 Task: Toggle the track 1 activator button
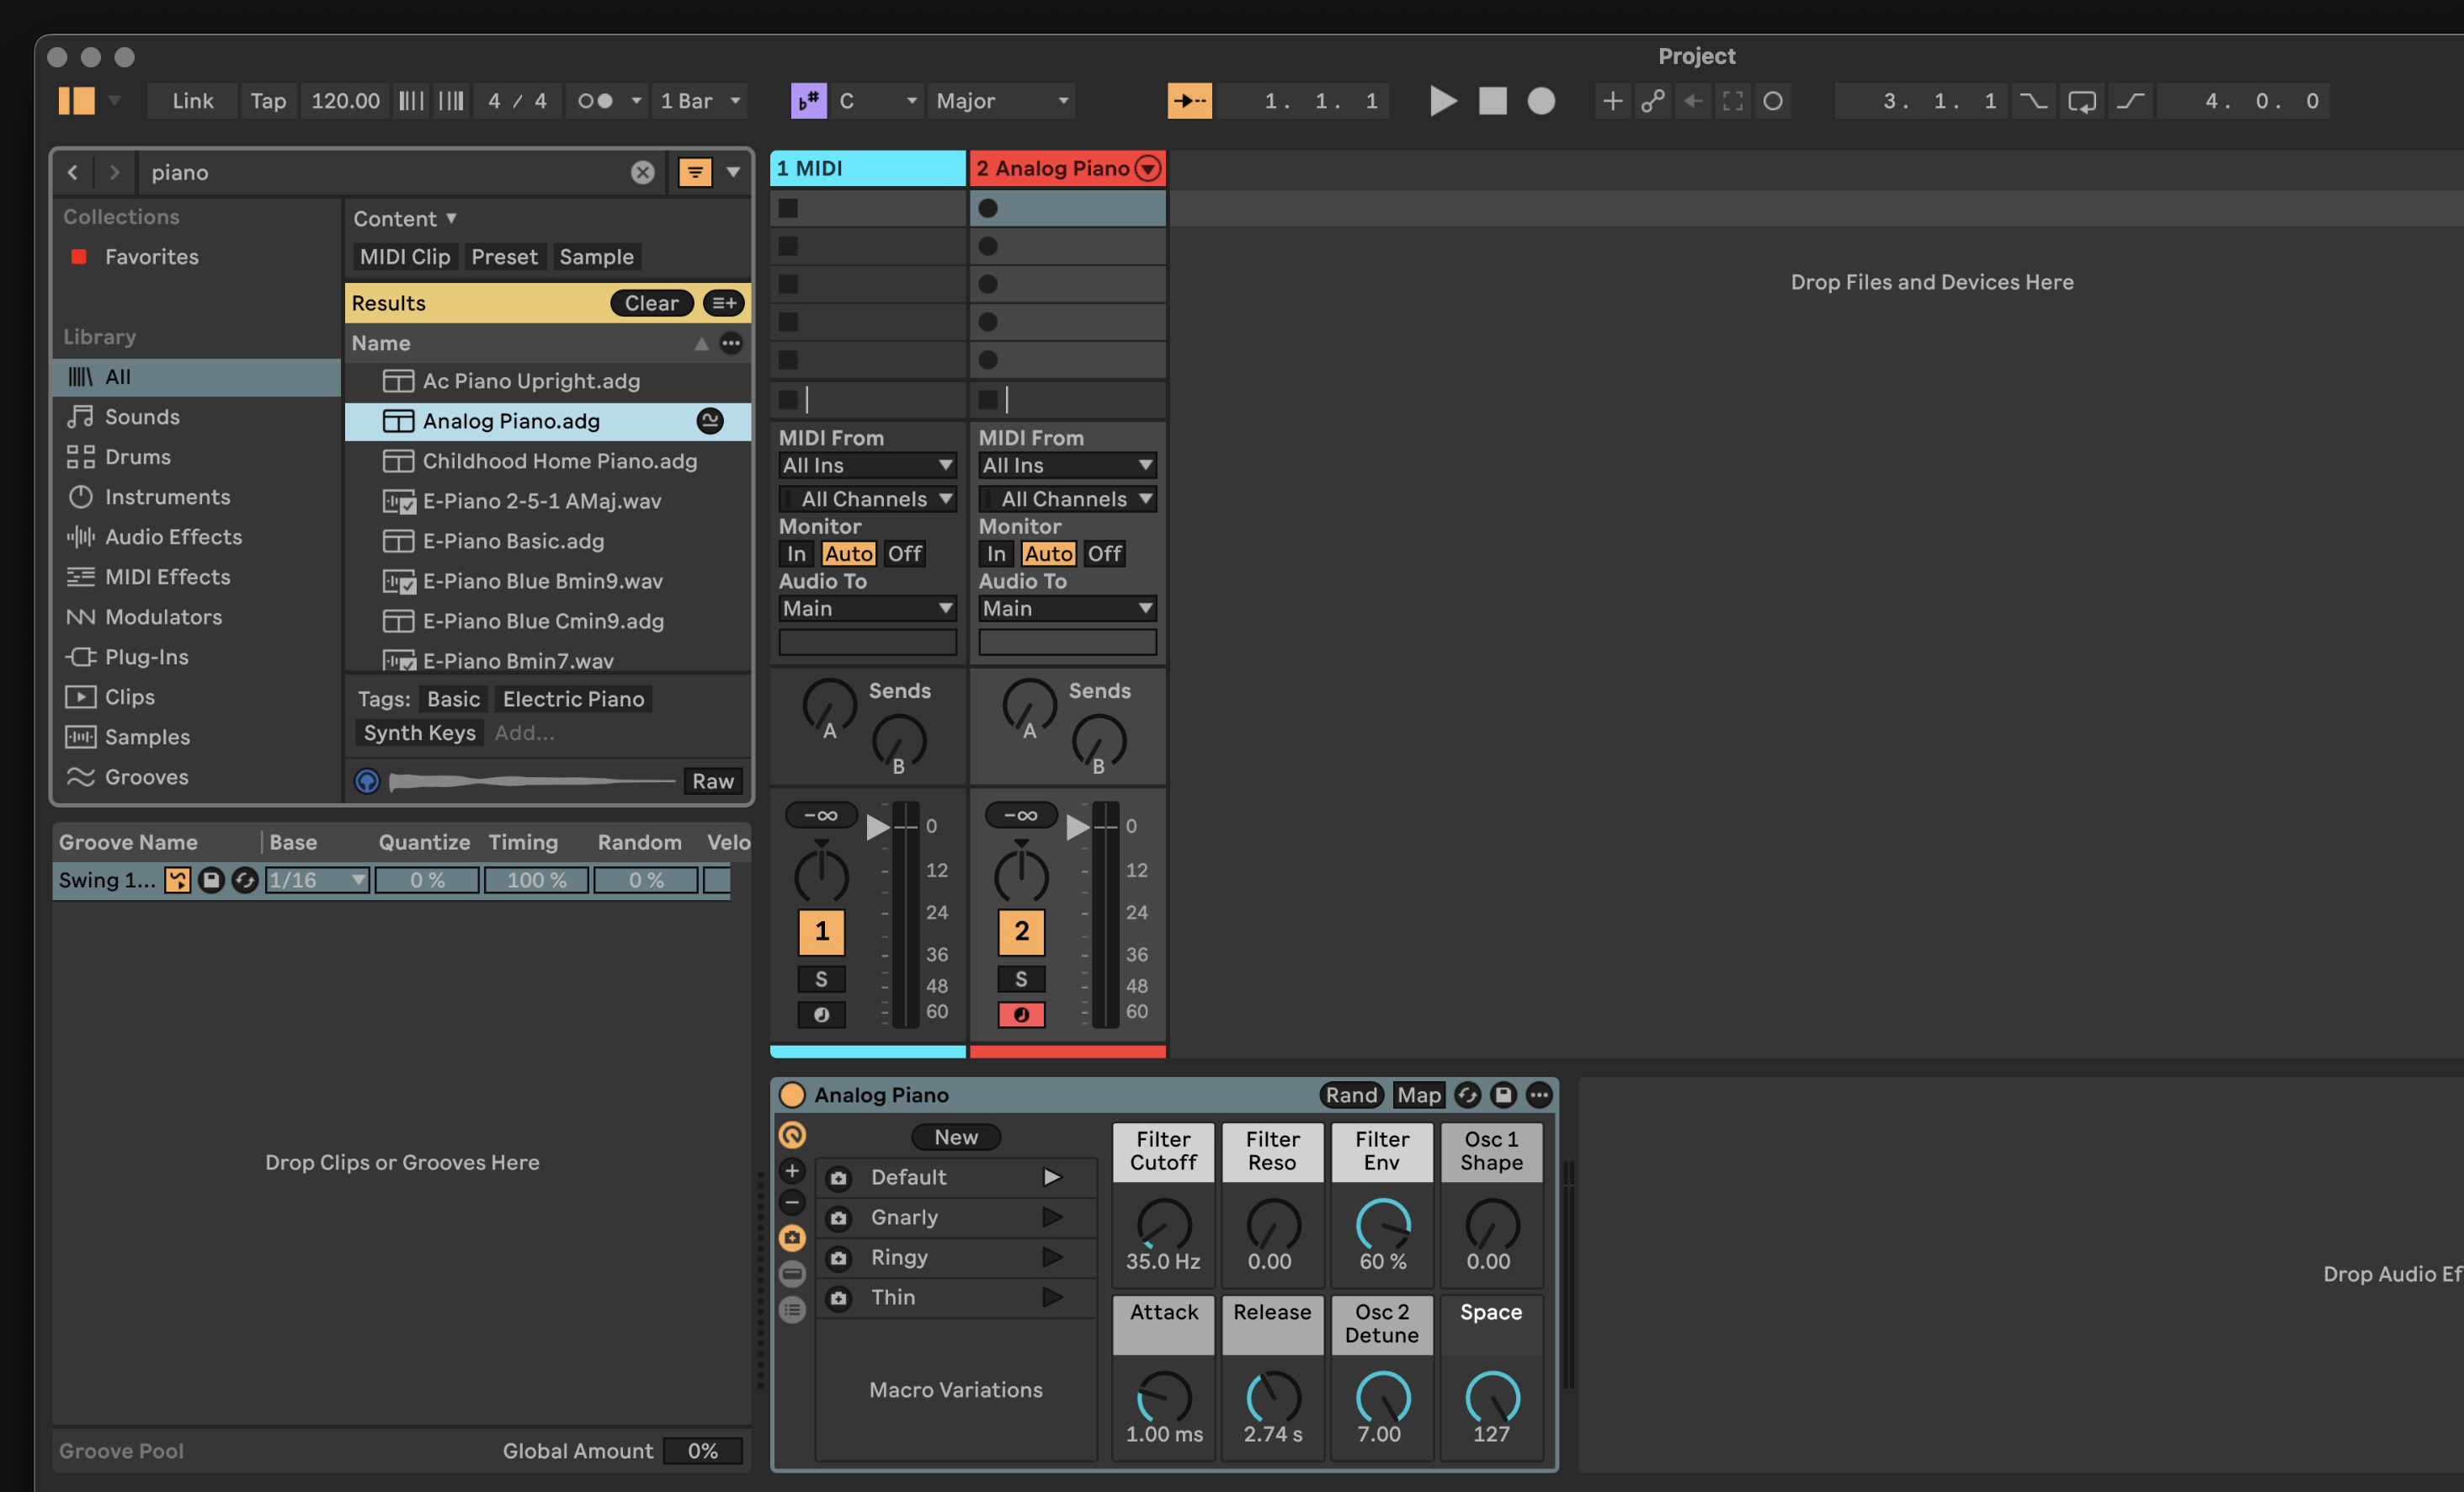point(821,932)
